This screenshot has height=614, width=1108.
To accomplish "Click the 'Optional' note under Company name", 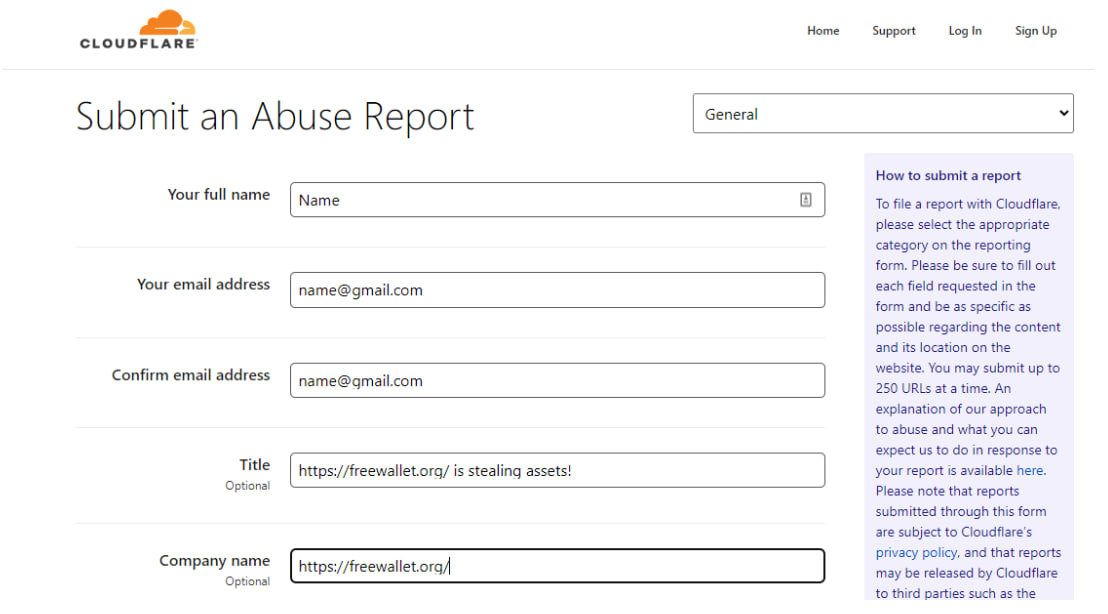I will 247,581.
